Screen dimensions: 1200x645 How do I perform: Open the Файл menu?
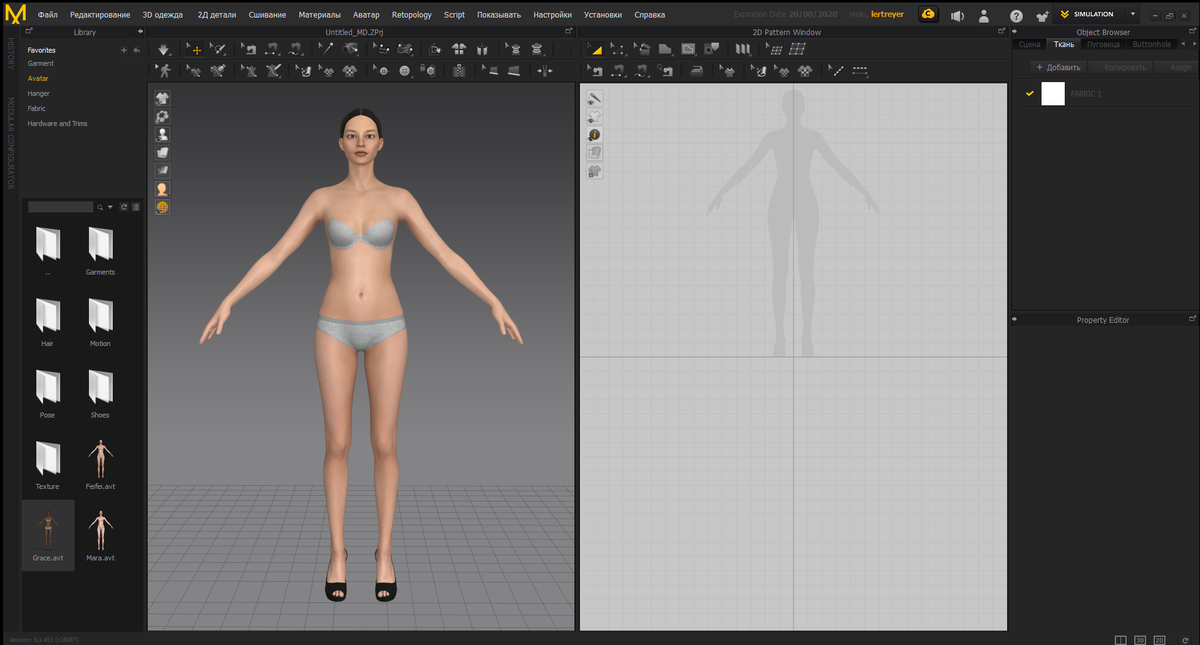(48, 15)
